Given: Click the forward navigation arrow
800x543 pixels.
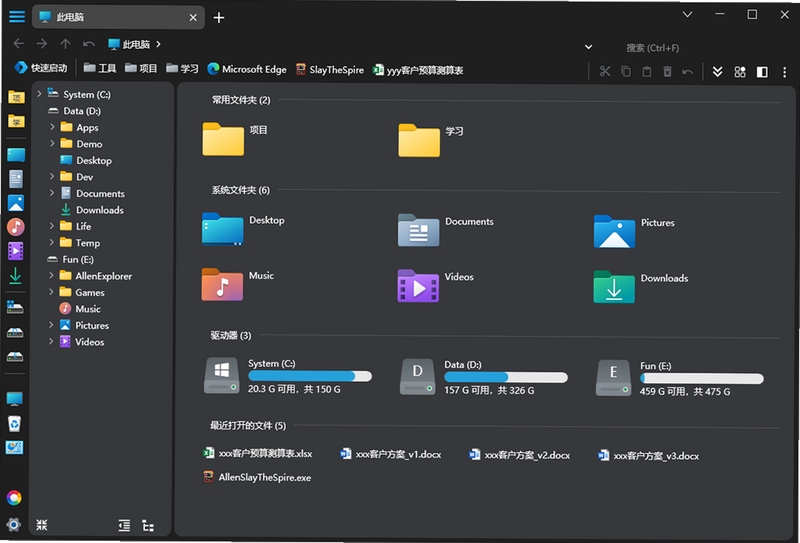Looking at the screenshot, I should click(42, 44).
